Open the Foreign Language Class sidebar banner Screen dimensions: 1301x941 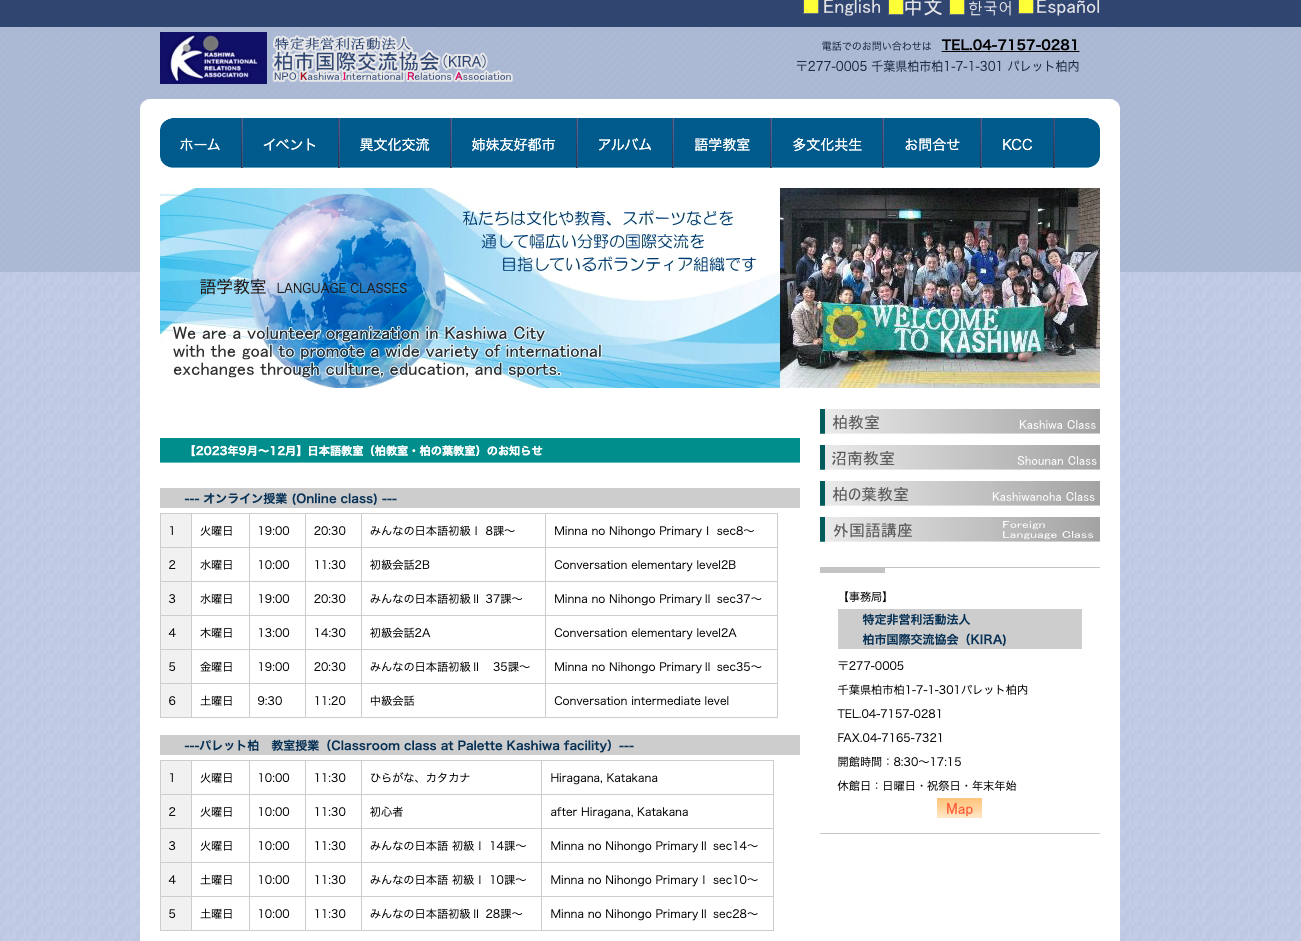[958, 529]
